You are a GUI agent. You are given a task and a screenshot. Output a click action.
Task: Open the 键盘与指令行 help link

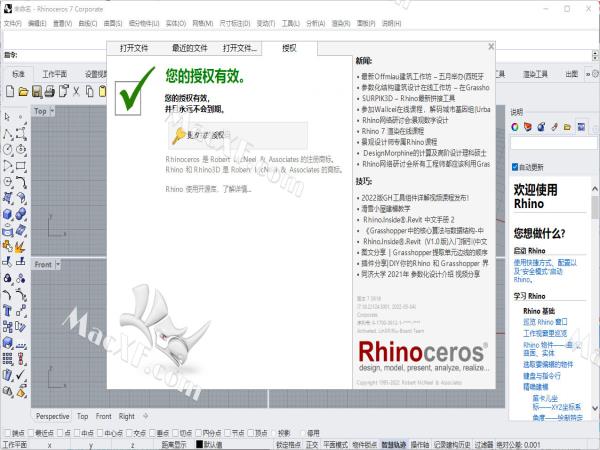[x=542, y=376]
